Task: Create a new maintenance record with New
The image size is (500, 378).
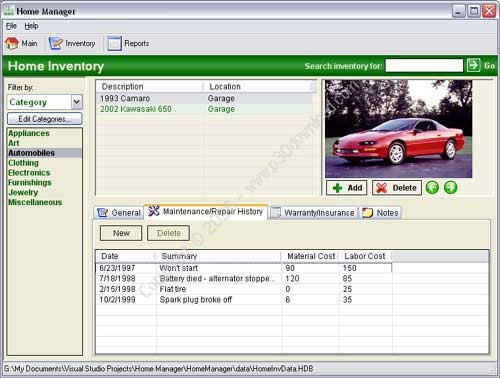Action: point(121,233)
